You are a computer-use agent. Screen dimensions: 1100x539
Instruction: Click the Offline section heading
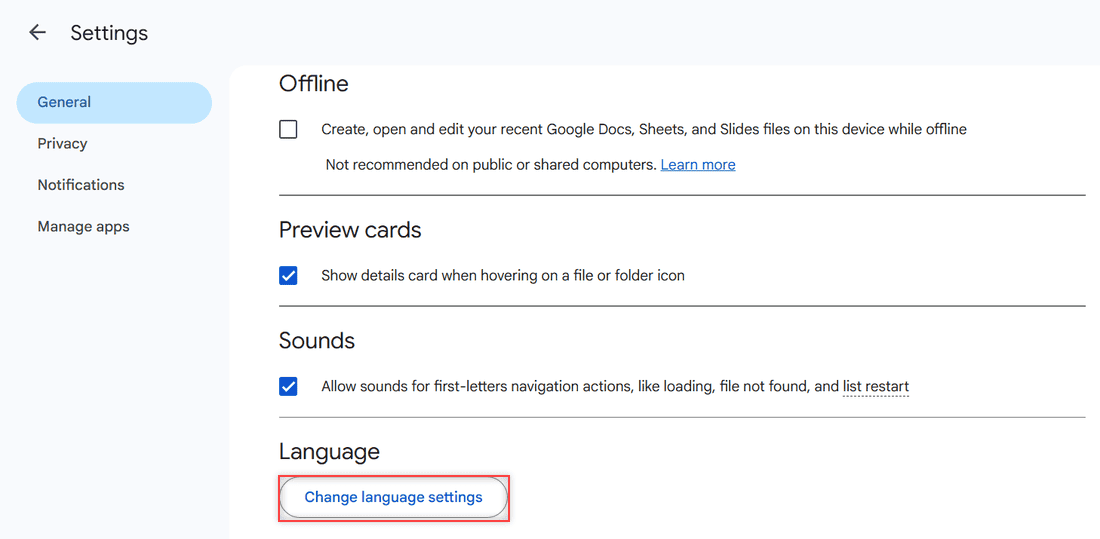(314, 84)
